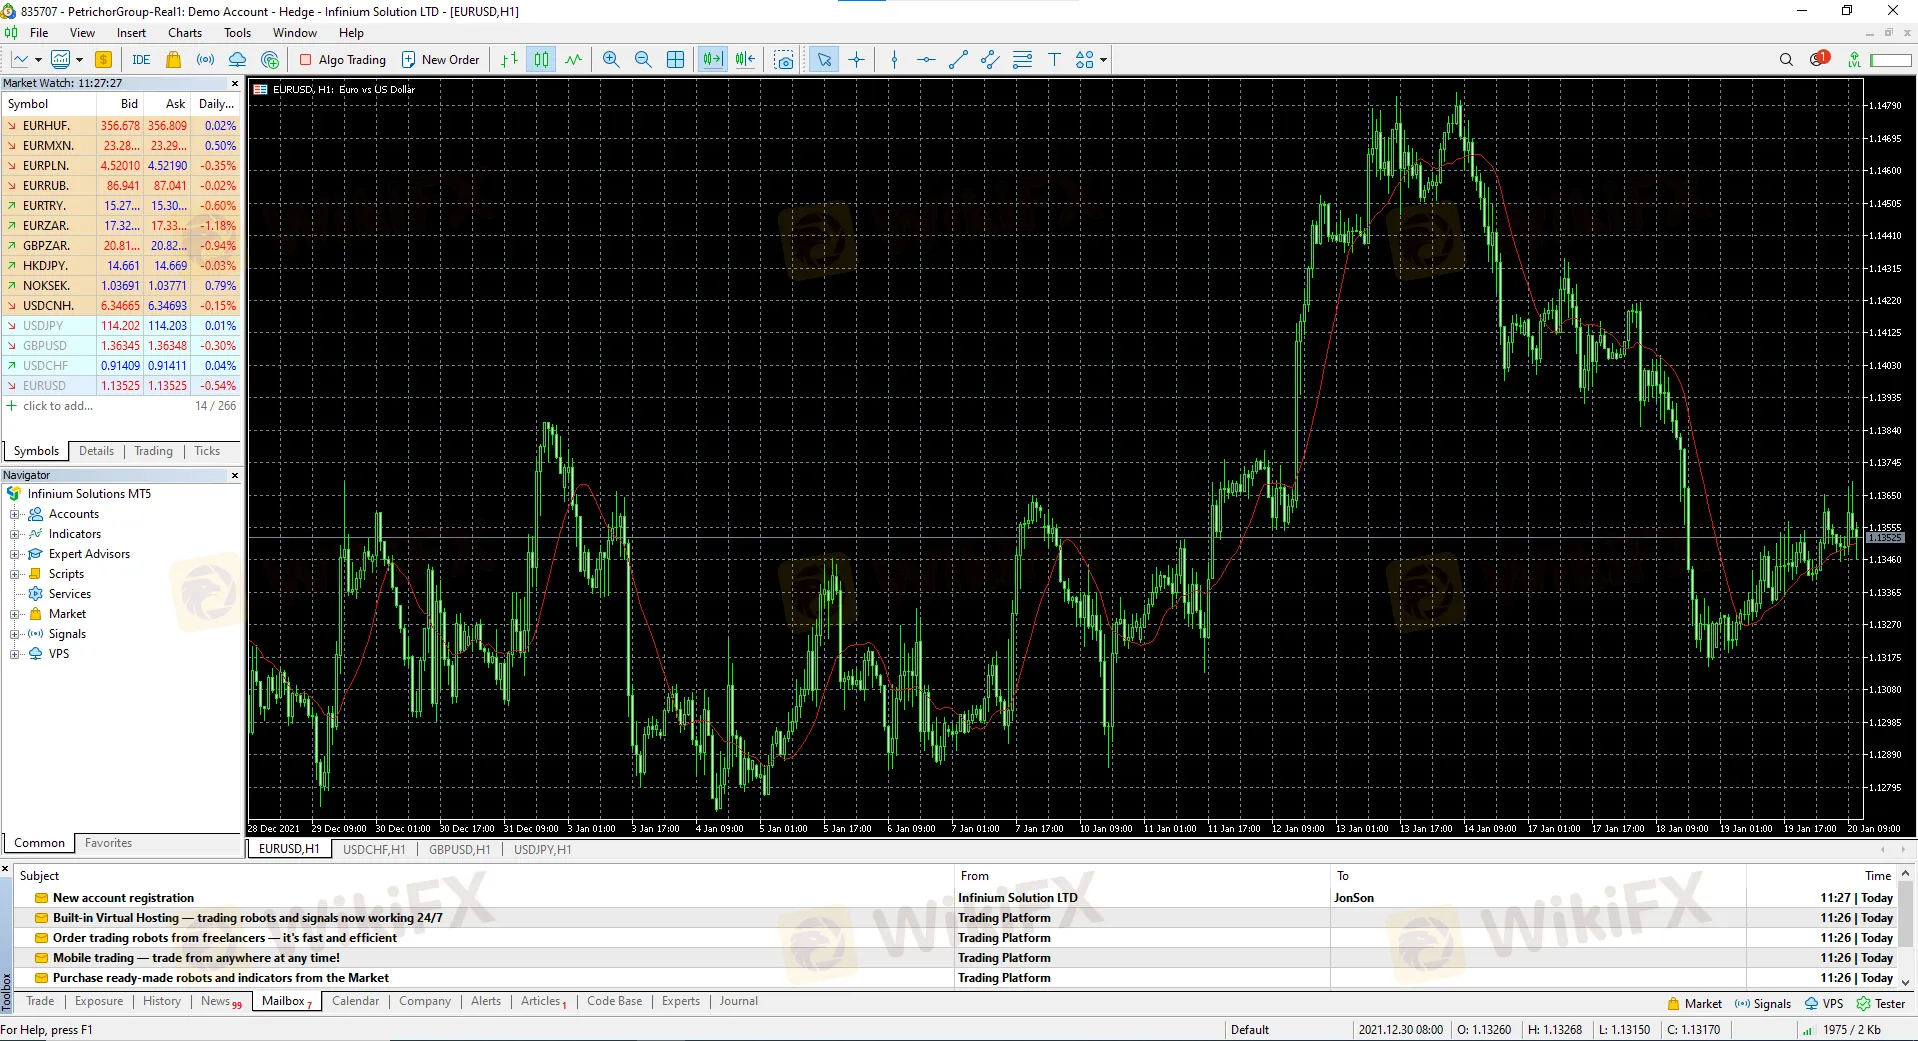The width and height of the screenshot is (1918, 1041).
Task: Toggle chart auto scroll to end
Action: pyautogui.click(x=712, y=60)
